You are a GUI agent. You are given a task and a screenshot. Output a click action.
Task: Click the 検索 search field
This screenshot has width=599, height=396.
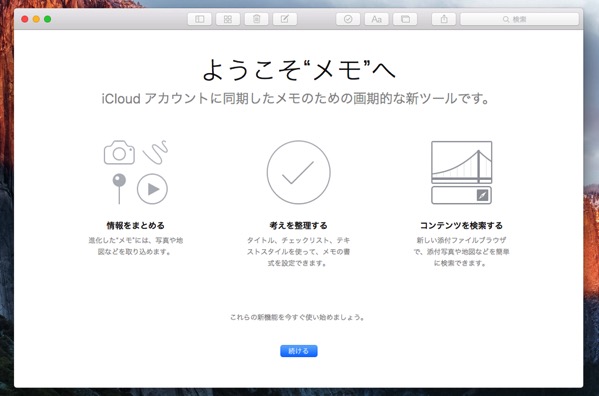[x=520, y=19]
